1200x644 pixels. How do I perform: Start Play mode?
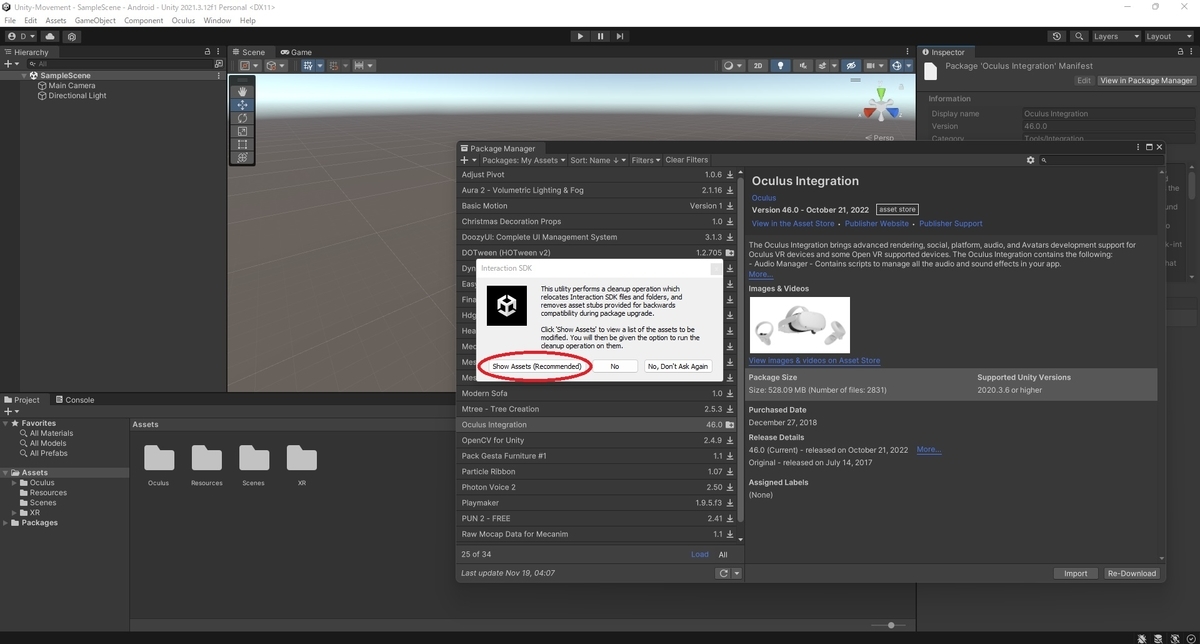pos(580,36)
